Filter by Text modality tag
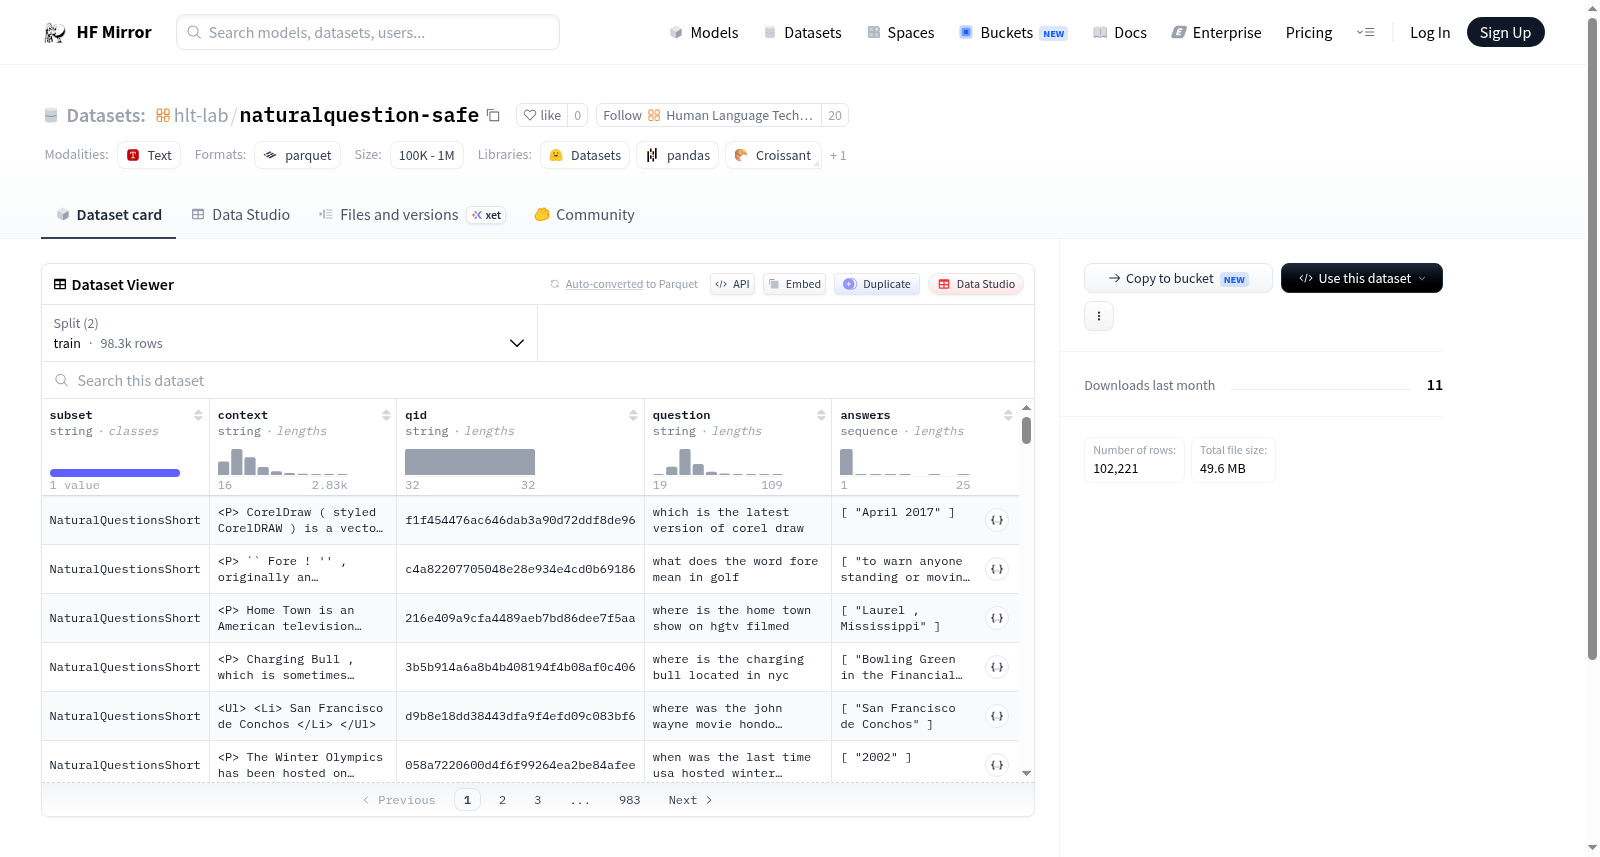 (149, 155)
